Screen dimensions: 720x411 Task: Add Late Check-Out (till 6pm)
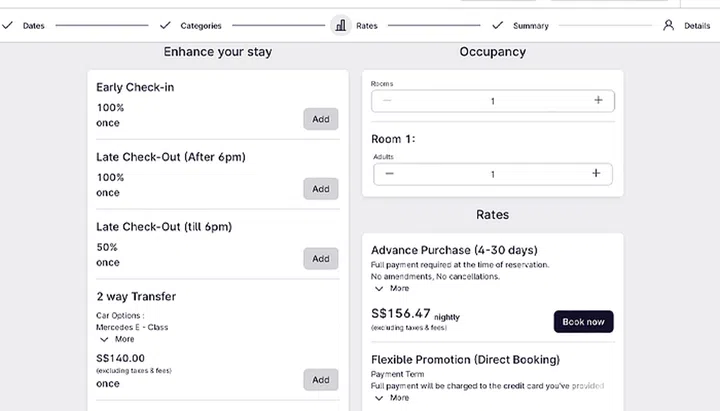point(320,258)
